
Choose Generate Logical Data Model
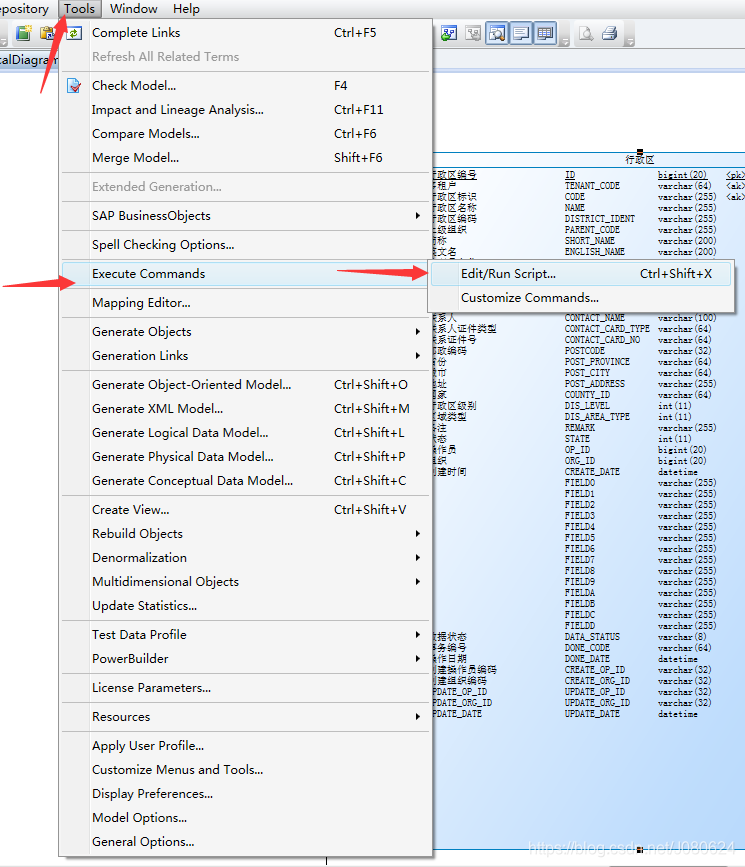click(x=246, y=433)
